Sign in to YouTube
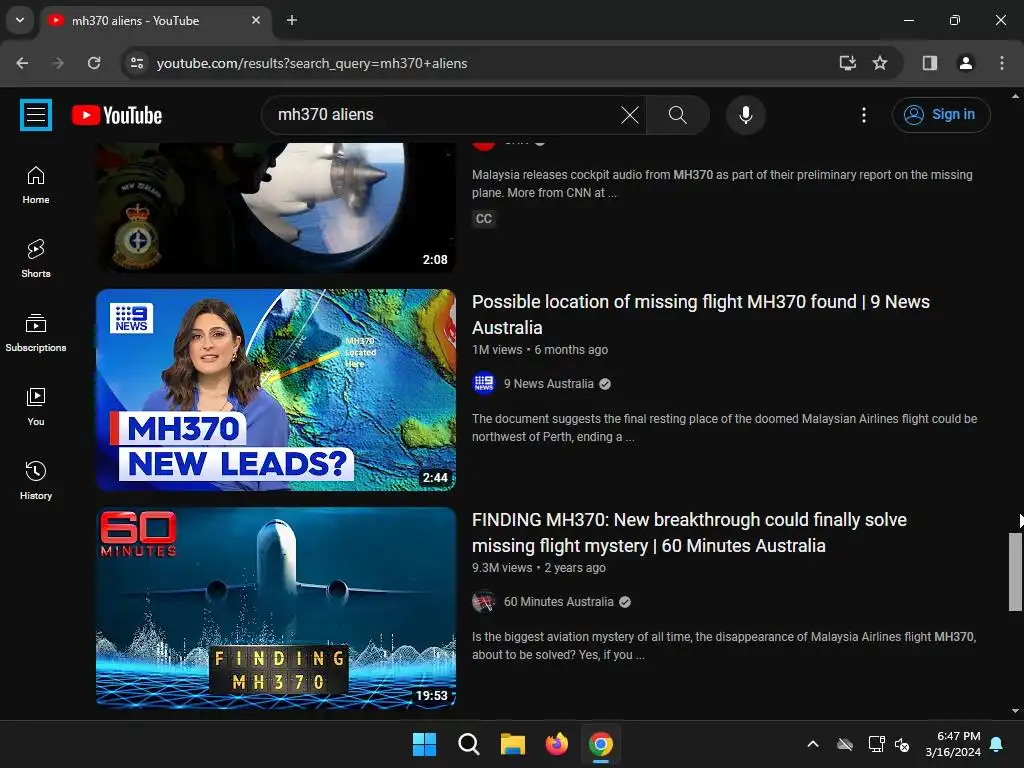Screen dimensions: 1024x768 click(941, 115)
